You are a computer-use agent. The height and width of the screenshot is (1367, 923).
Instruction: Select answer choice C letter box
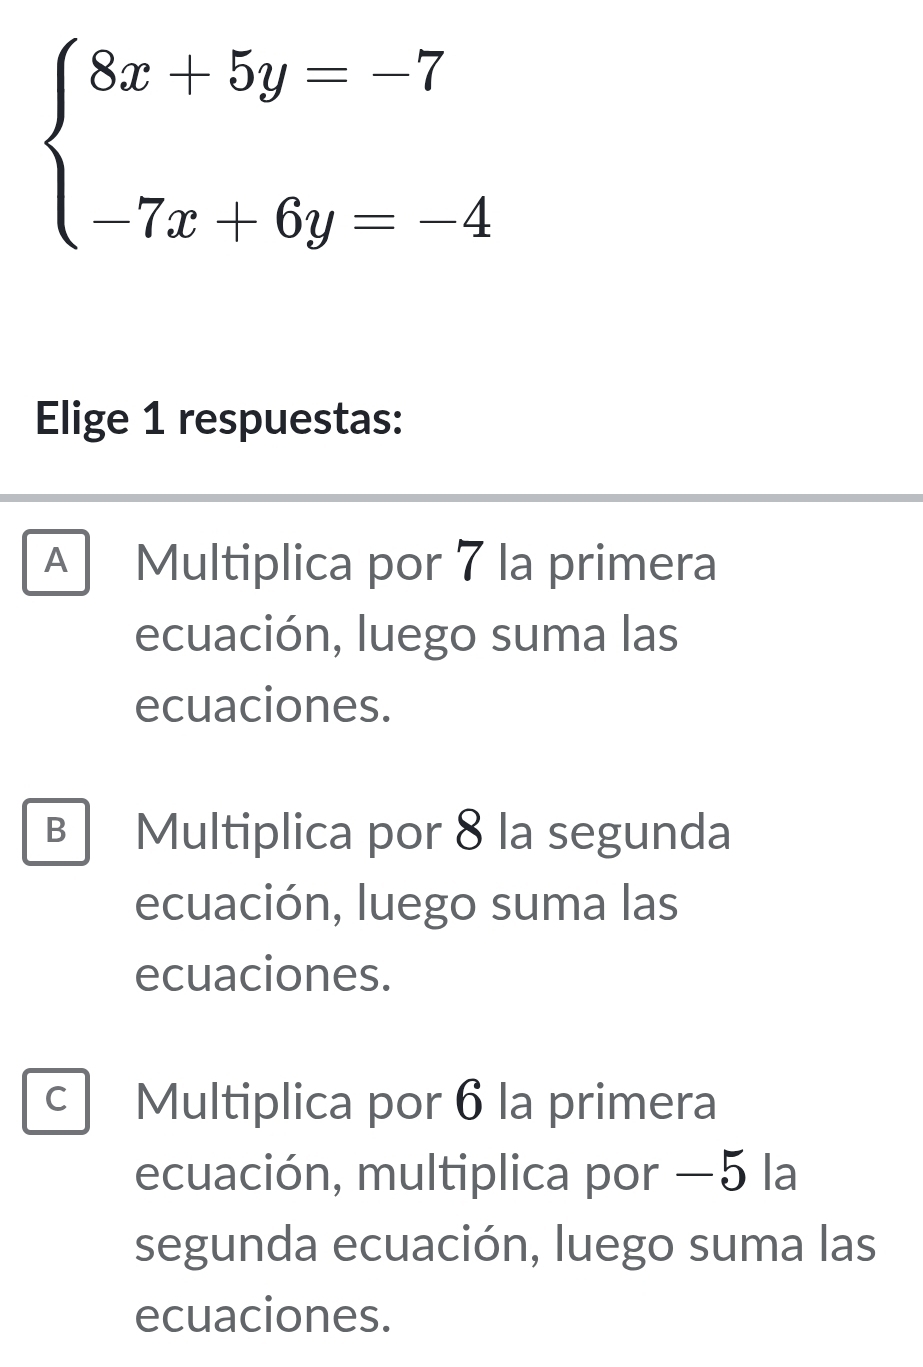[x=56, y=1102]
